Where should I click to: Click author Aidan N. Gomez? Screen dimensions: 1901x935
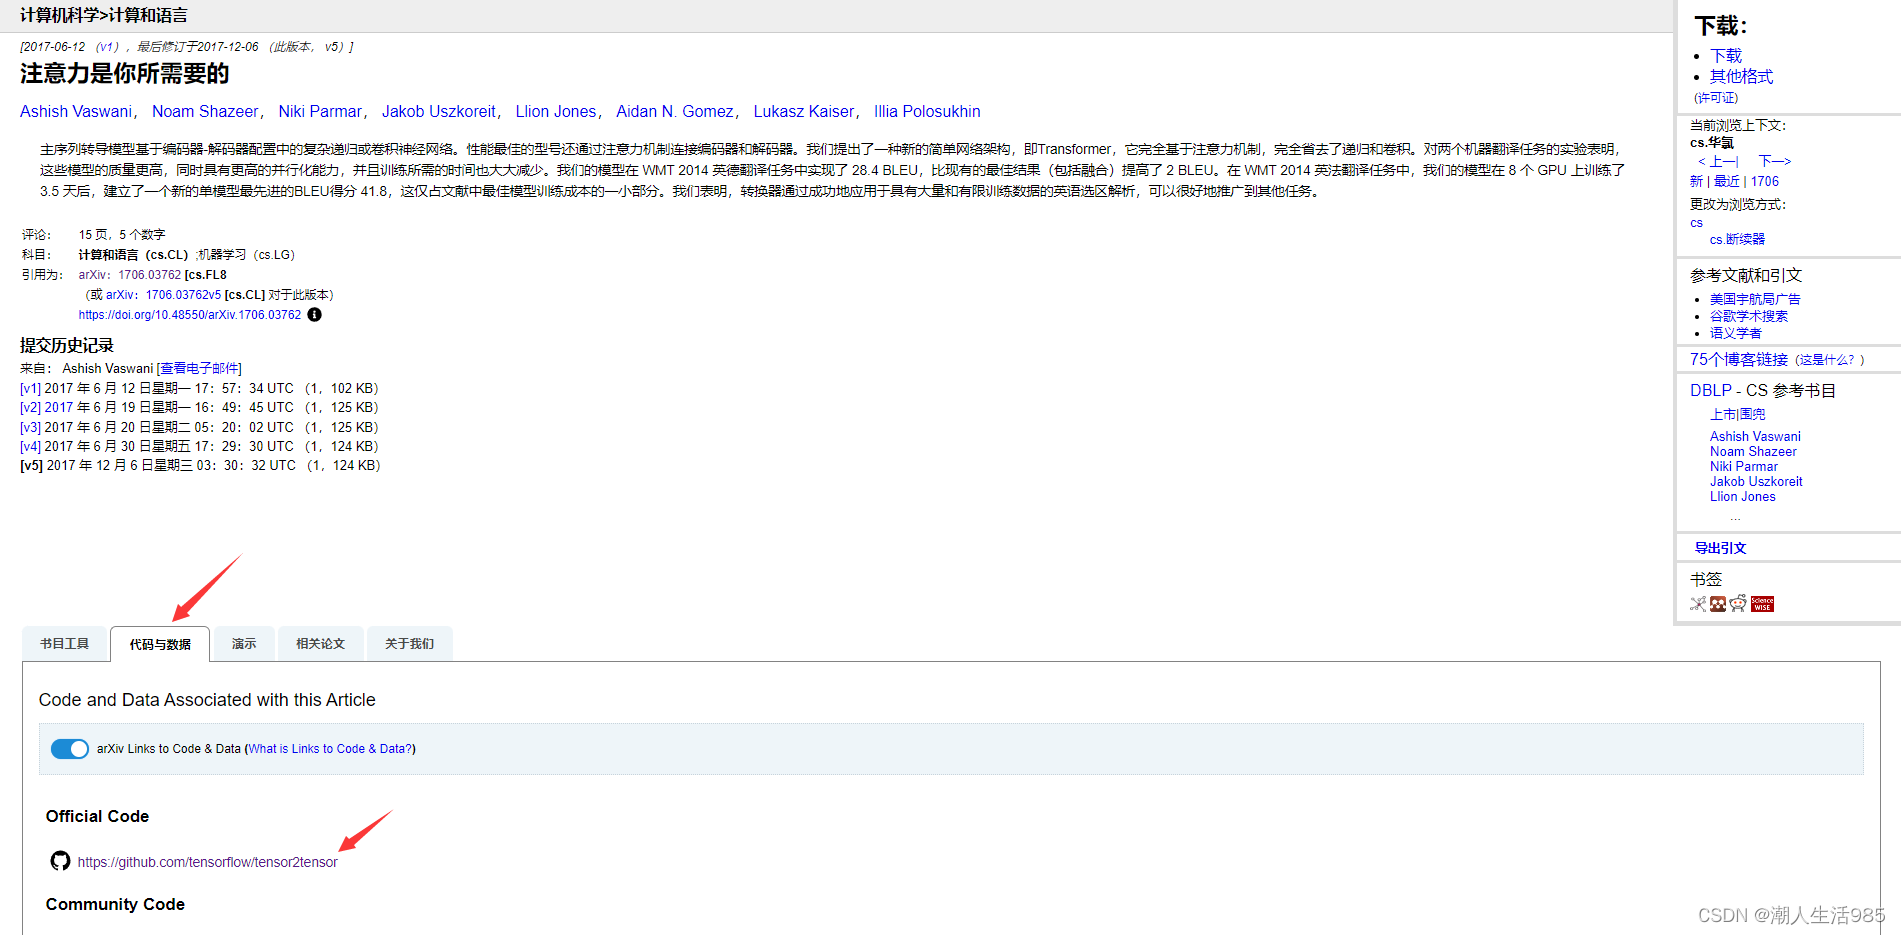click(675, 112)
